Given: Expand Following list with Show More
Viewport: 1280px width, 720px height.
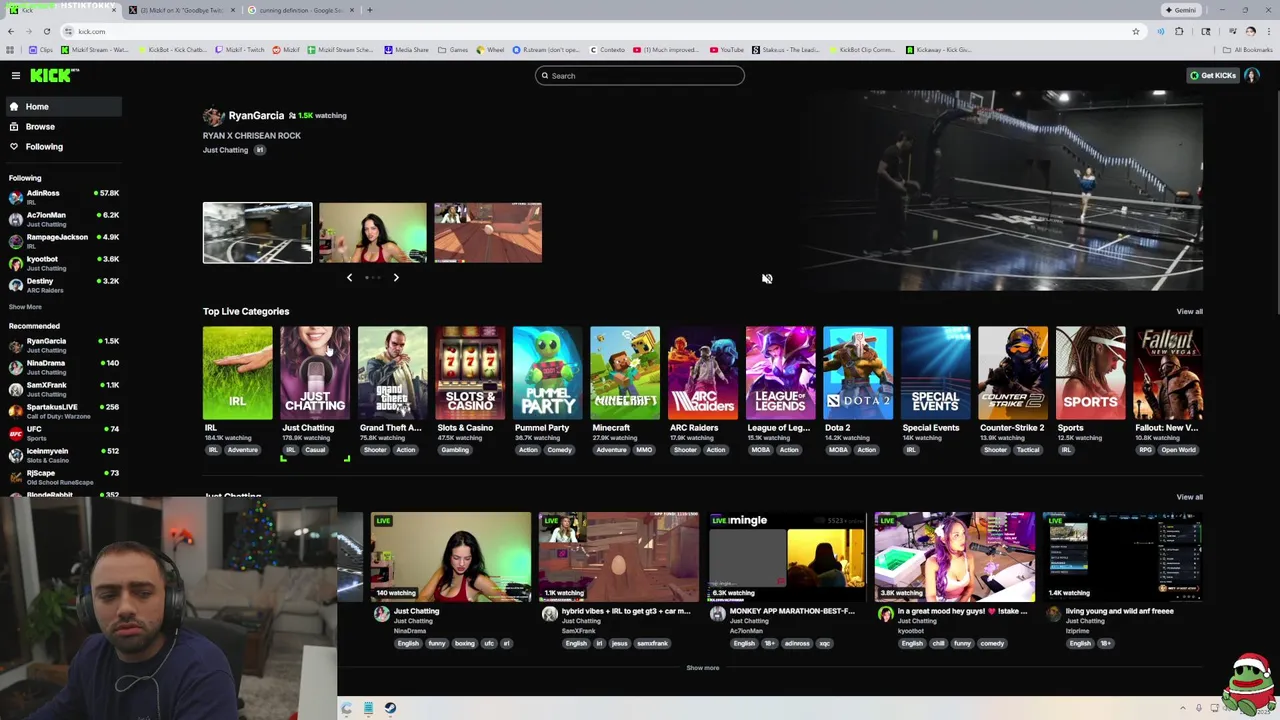Looking at the screenshot, I should tap(25, 307).
